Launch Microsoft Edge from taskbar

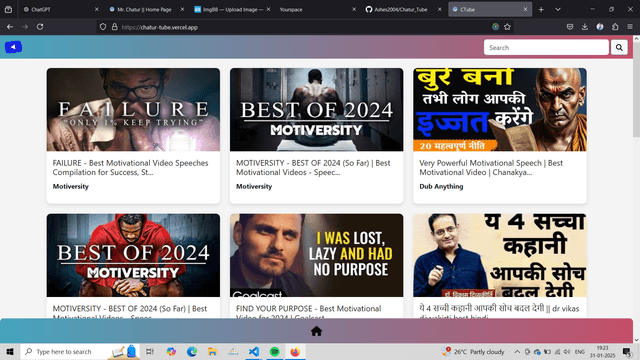point(192,351)
